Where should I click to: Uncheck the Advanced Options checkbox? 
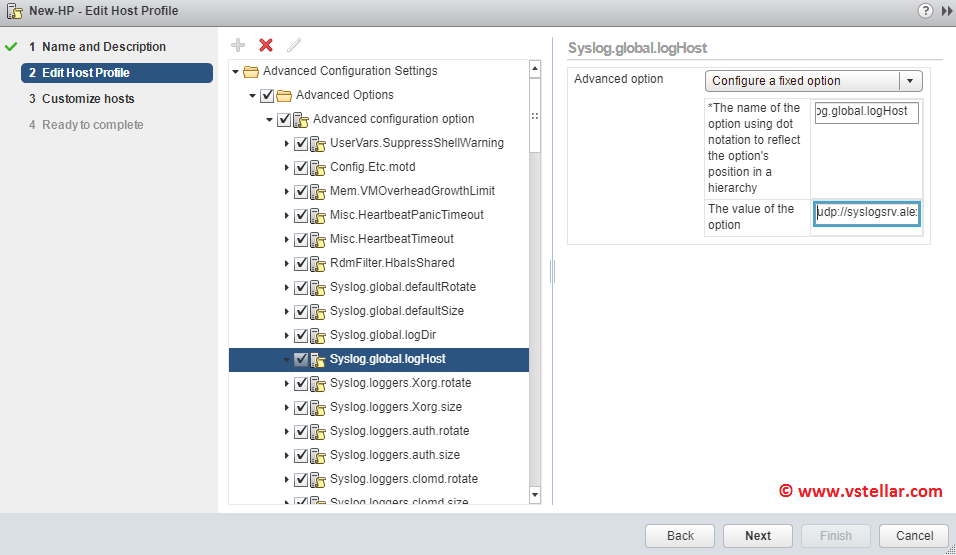pyautogui.click(x=267, y=95)
